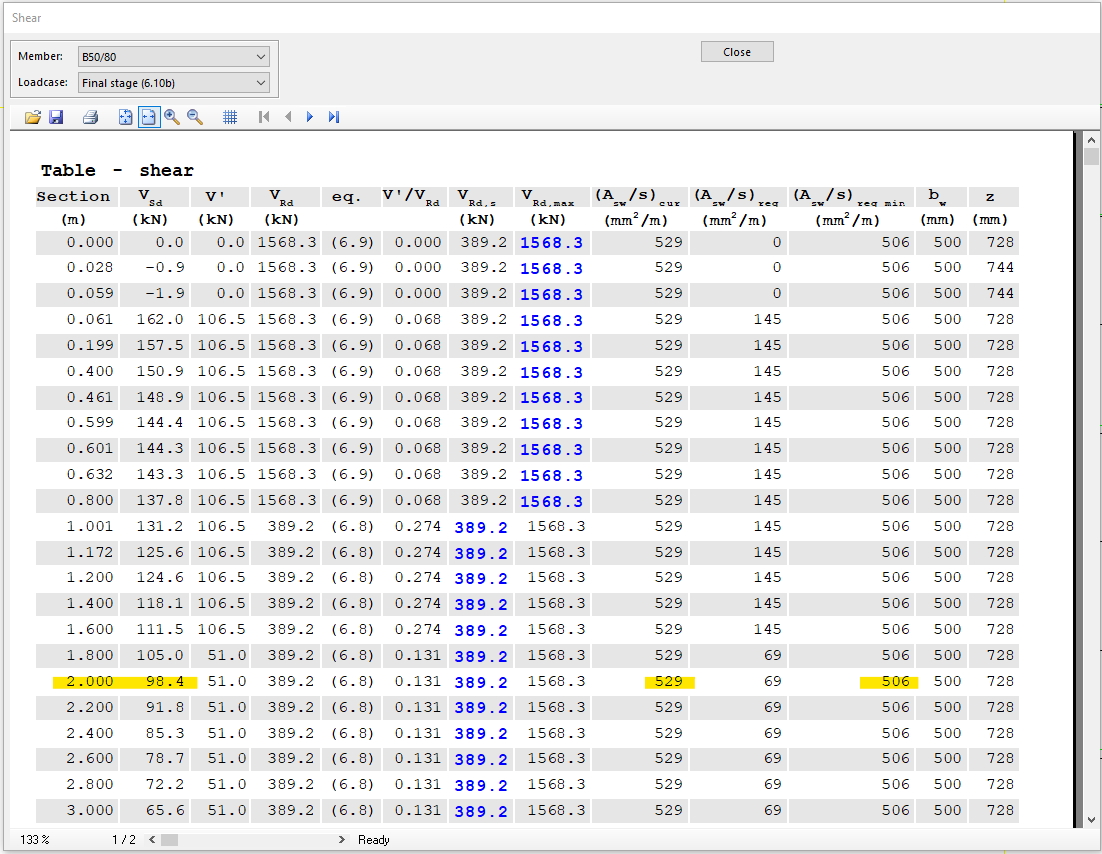
Task: Click the V' value 51.0 in the 2.400 row
Action: click(226, 733)
